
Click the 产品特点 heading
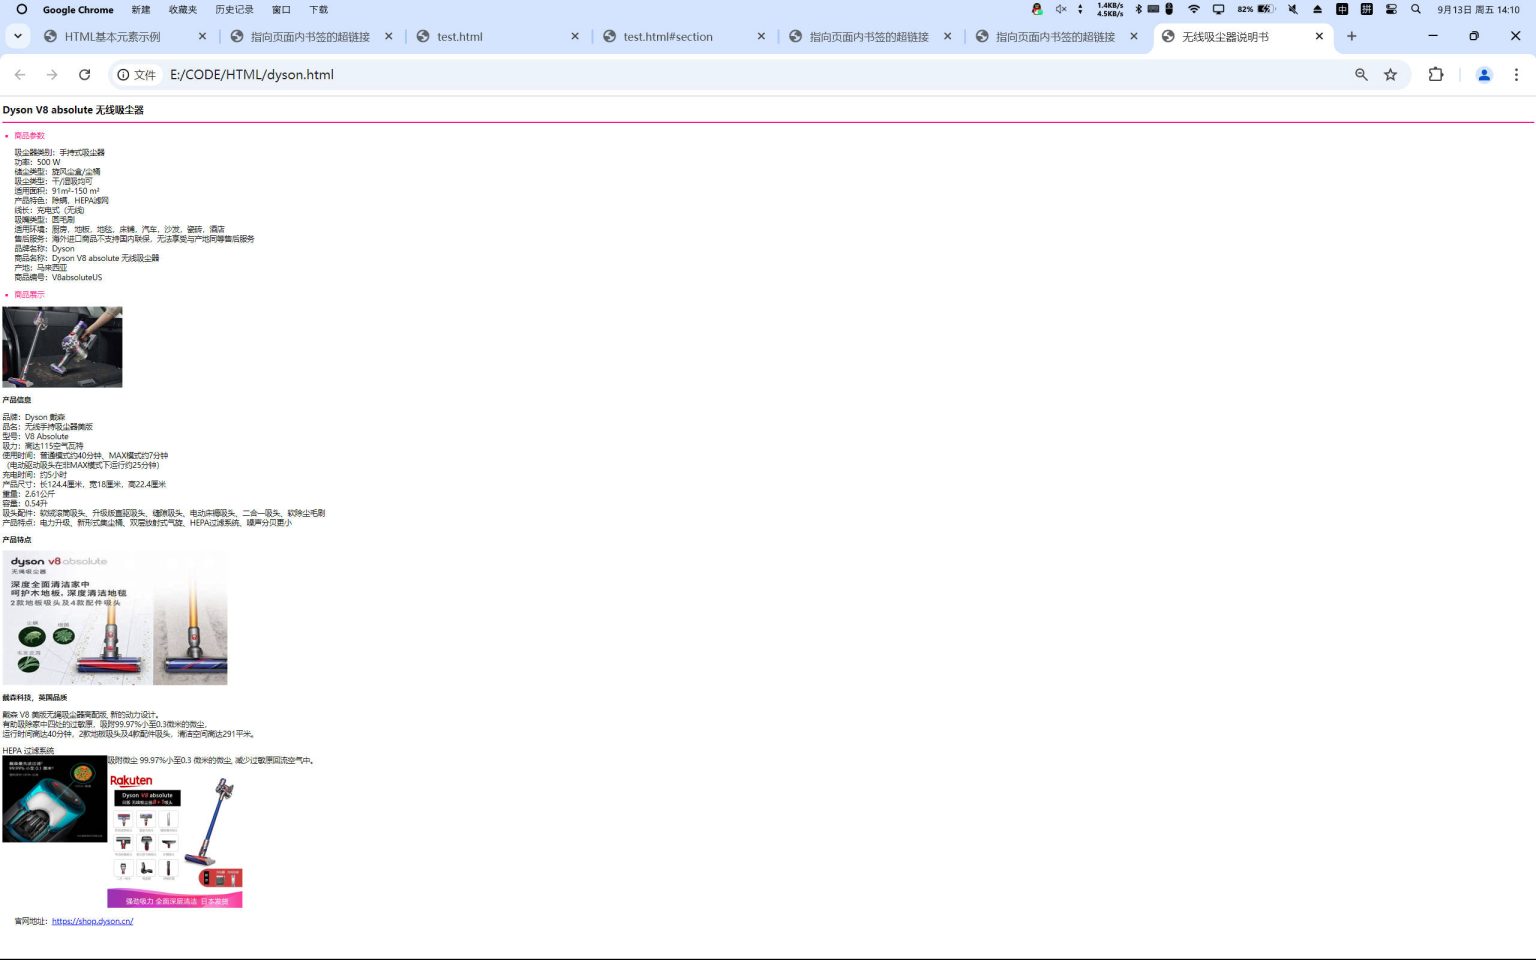point(17,540)
